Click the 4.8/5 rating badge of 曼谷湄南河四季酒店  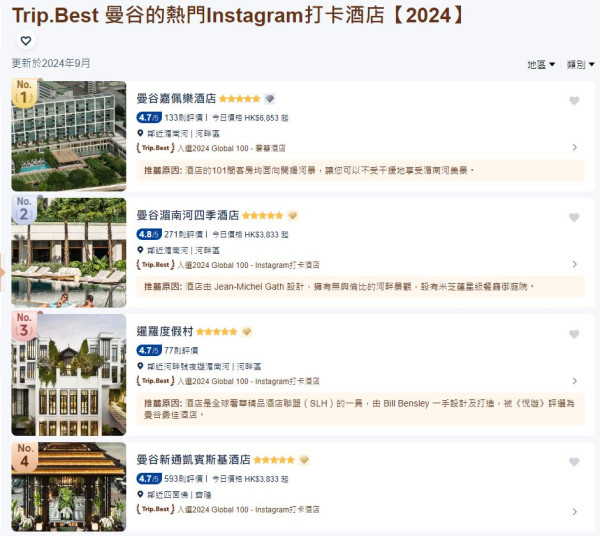pos(149,234)
